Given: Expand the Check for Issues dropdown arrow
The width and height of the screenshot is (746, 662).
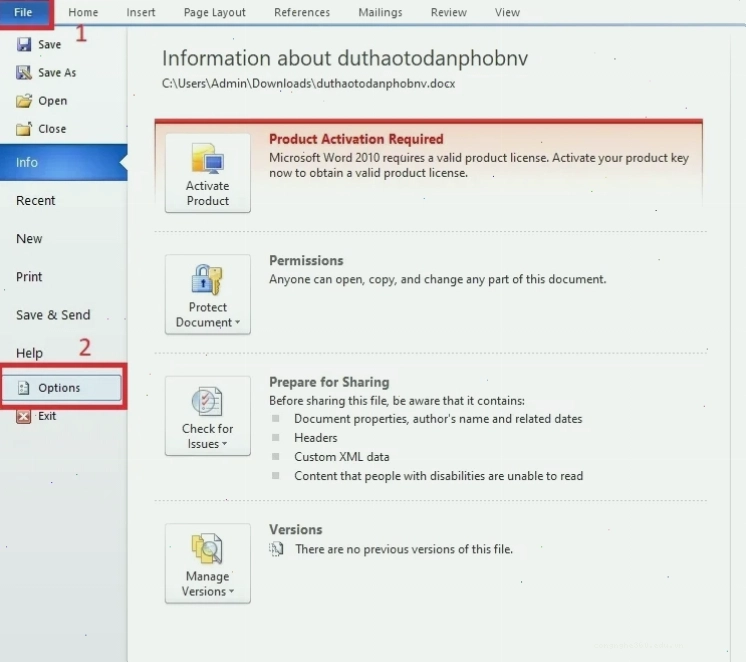Looking at the screenshot, I should tap(225, 444).
